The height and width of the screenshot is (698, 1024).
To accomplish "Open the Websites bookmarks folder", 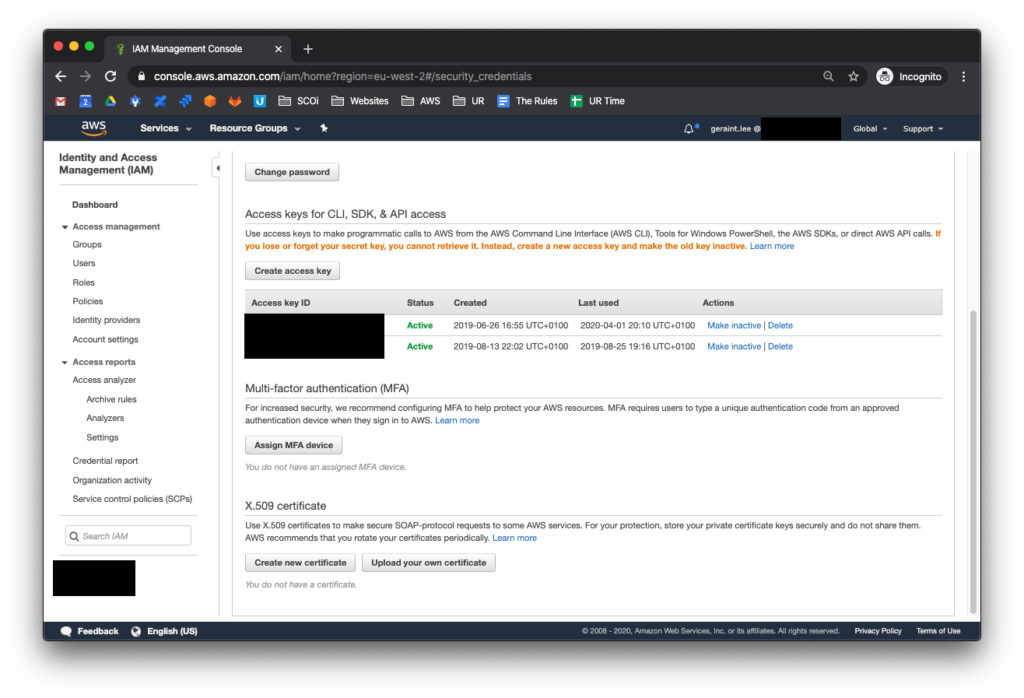I will (x=360, y=101).
